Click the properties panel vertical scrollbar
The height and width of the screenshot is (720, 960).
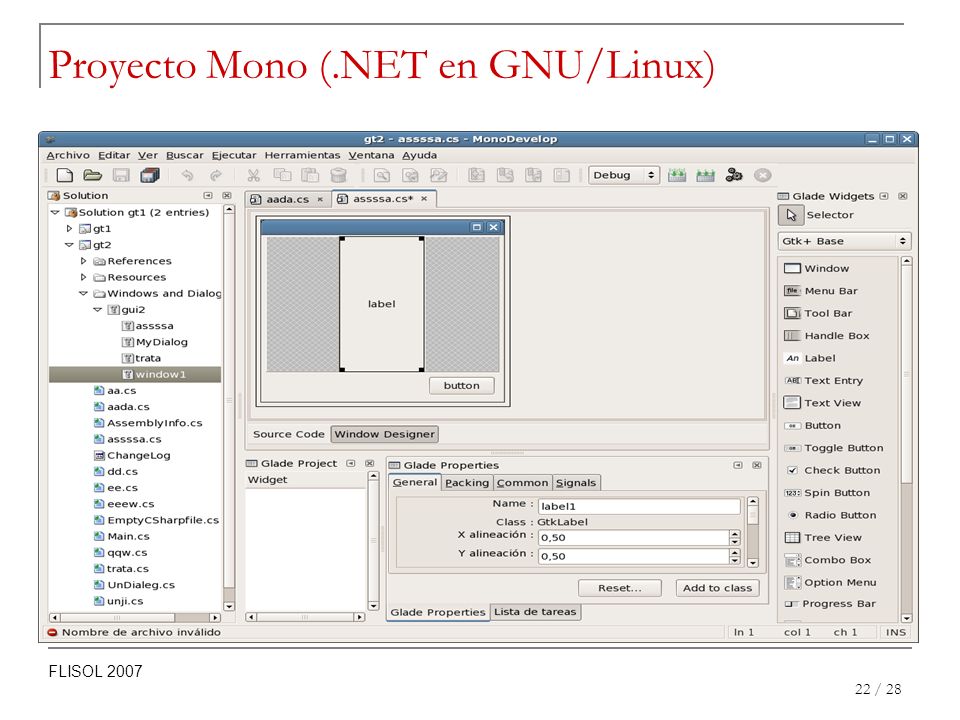(753, 532)
